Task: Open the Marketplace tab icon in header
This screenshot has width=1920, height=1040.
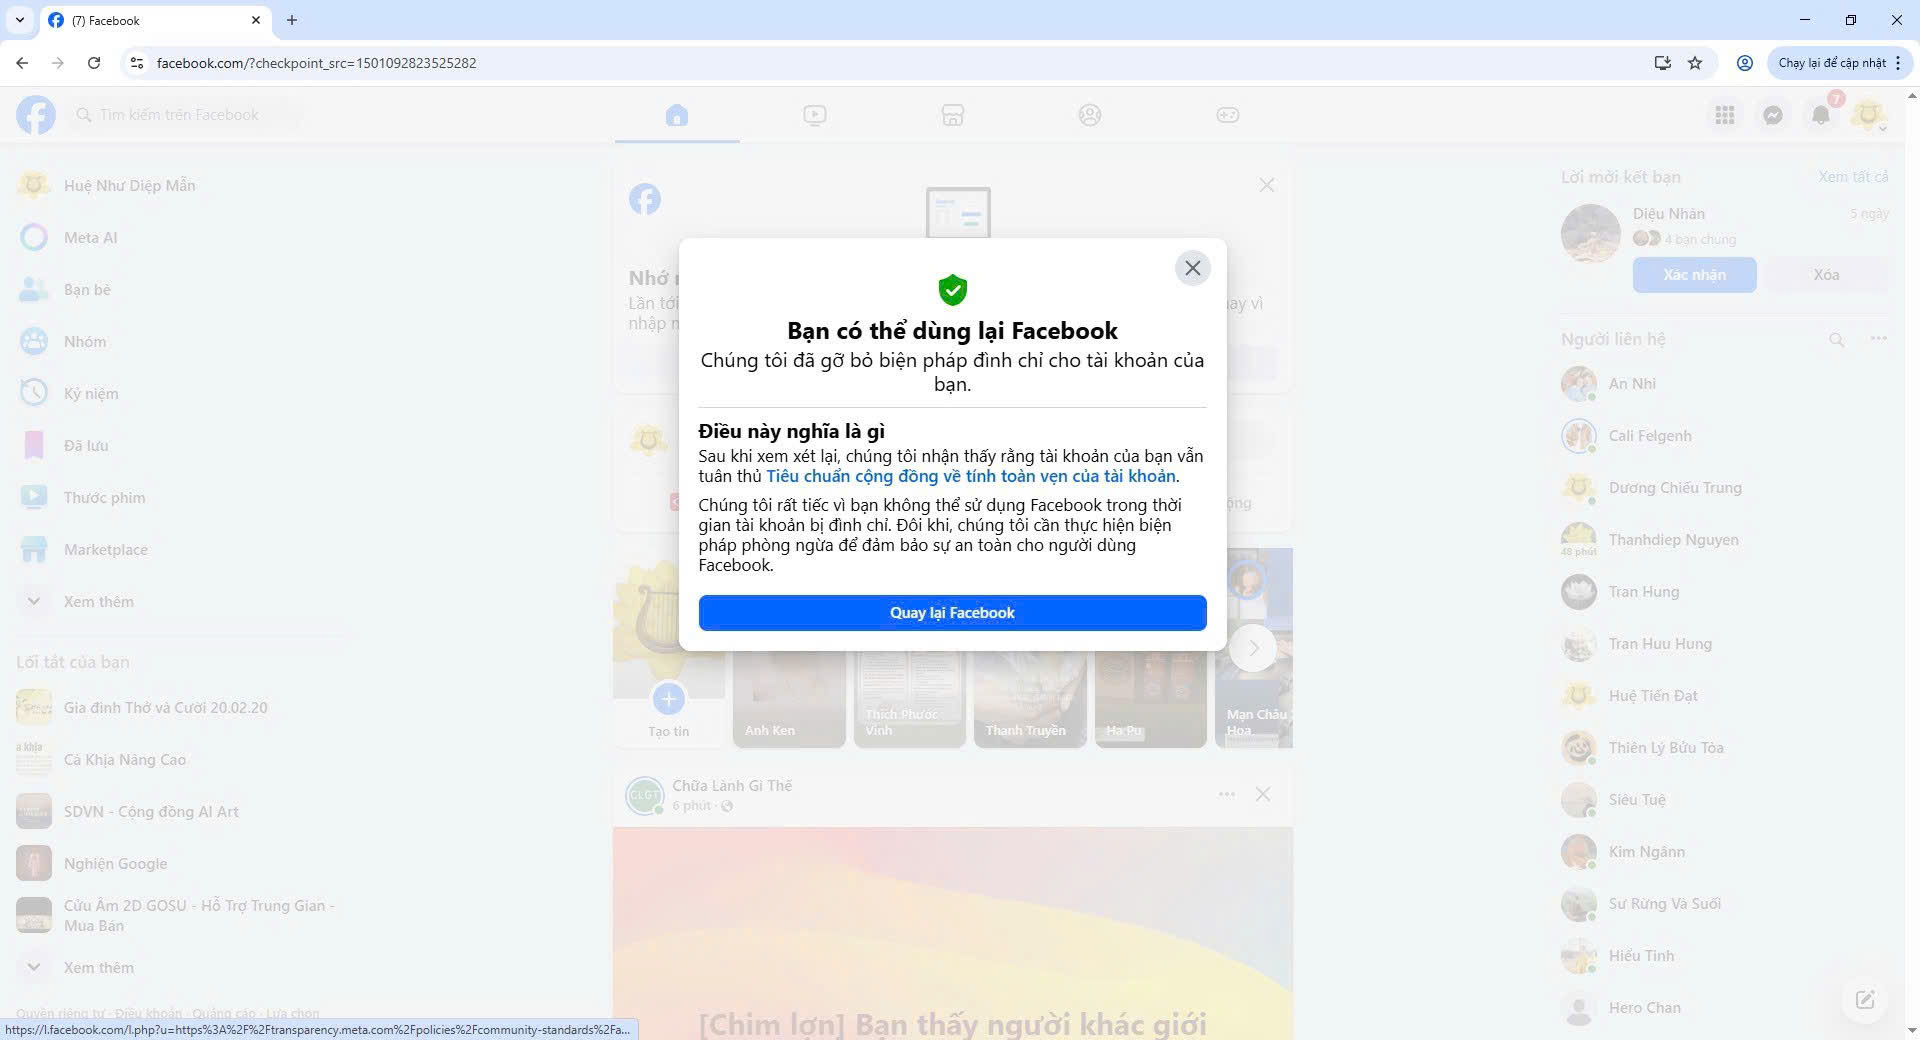Action: tap(953, 115)
